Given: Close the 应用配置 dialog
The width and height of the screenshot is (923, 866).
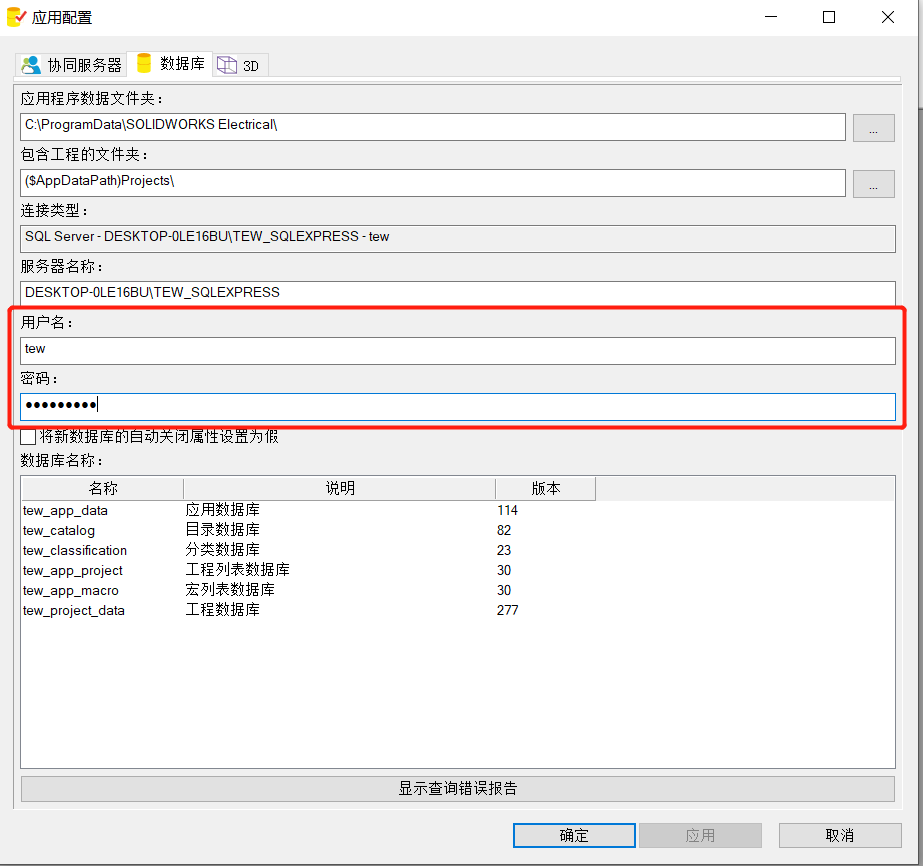Looking at the screenshot, I should 888,17.
